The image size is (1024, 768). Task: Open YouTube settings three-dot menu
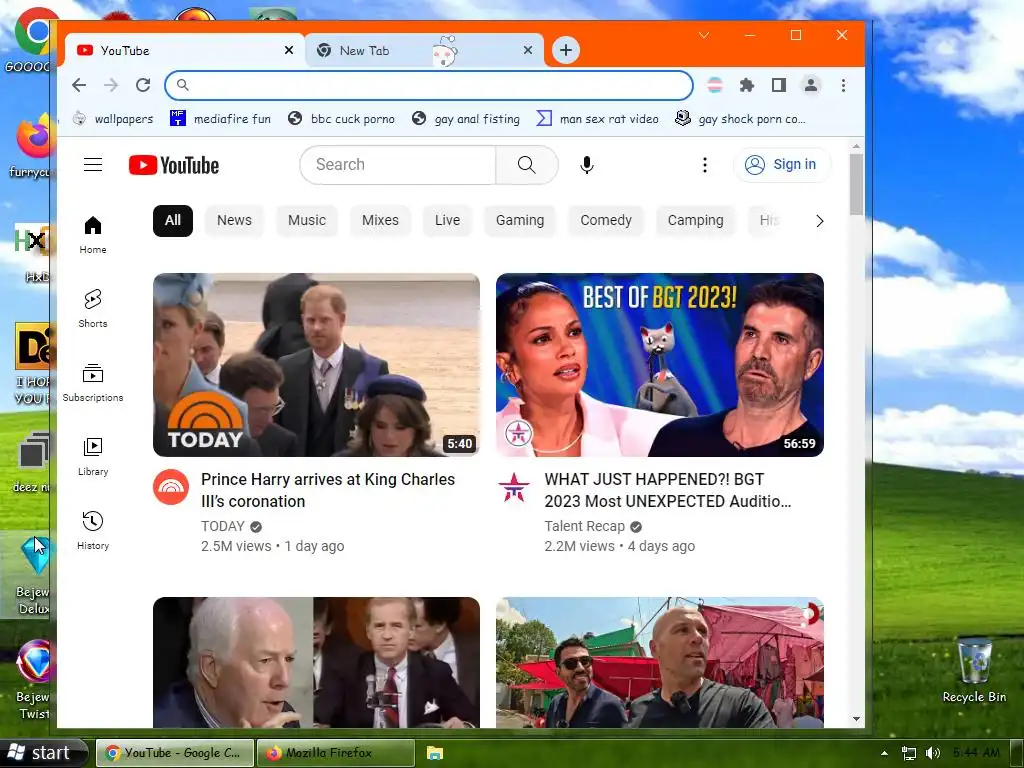704,165
